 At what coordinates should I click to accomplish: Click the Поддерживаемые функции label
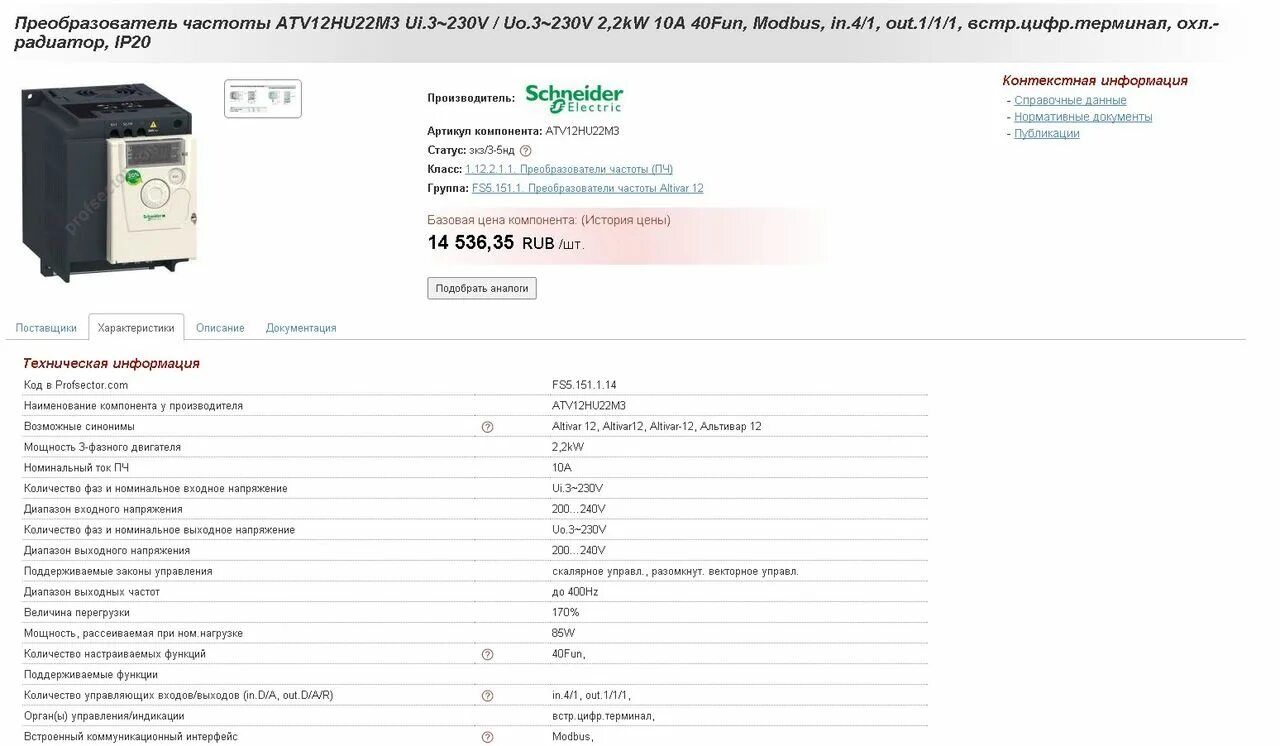pos(90,675)
